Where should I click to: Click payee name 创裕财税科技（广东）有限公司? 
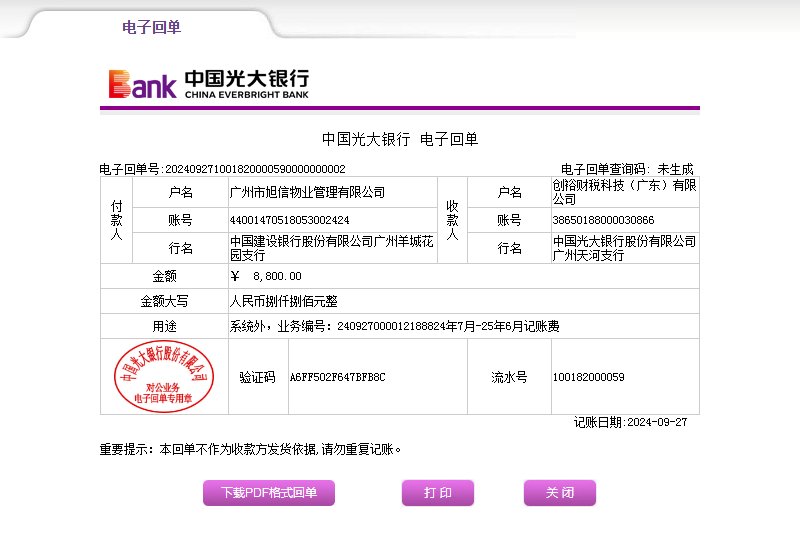coord(624,192)
